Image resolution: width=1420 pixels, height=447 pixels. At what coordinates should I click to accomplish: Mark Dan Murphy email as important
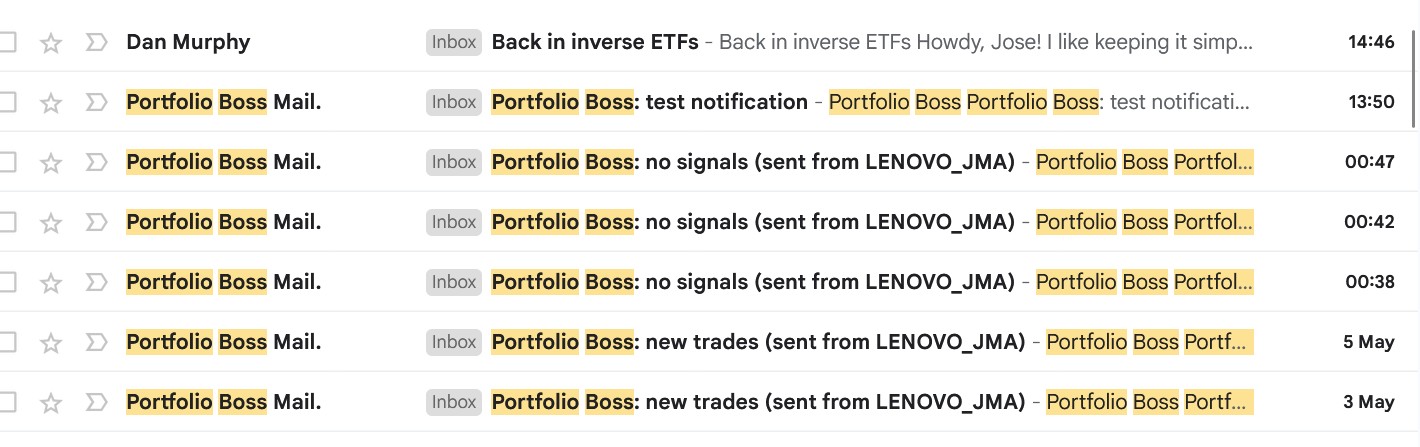point(96,43)
